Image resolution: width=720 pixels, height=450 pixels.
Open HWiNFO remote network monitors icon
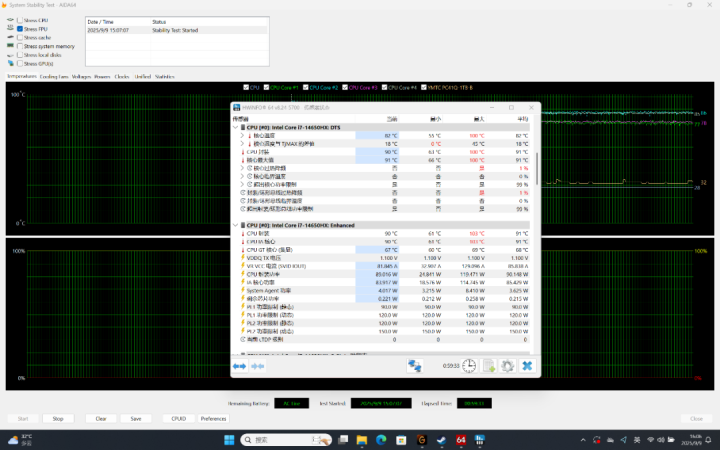415,366
